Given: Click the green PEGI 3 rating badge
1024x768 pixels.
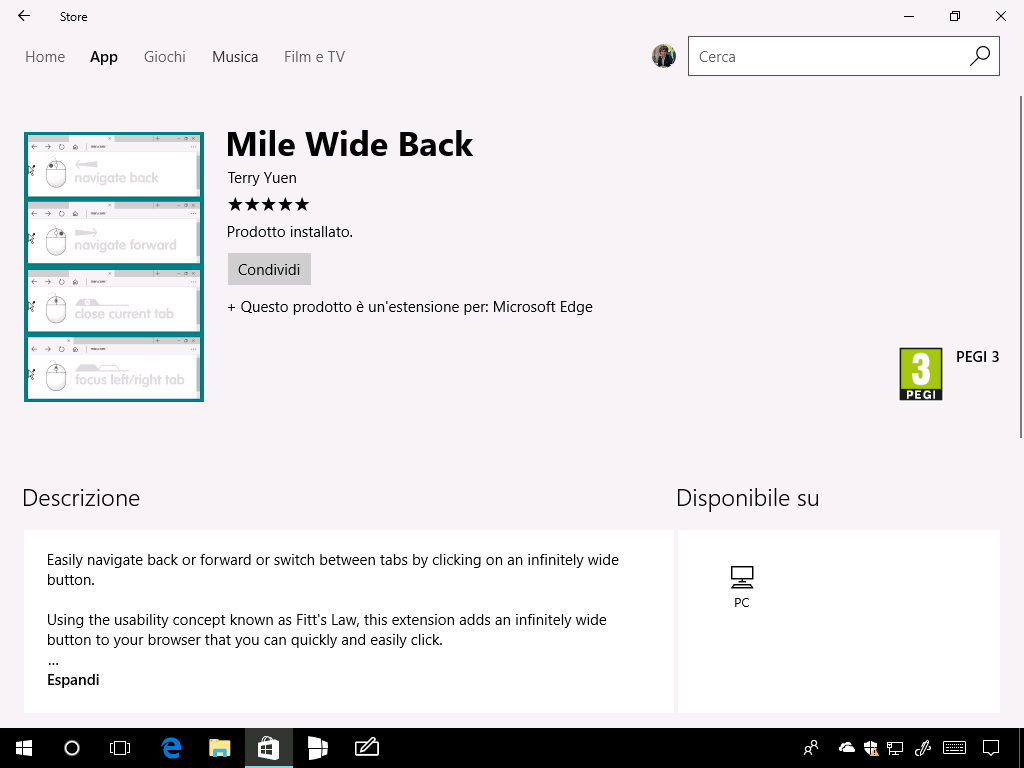Looking at the screenshot, I should point(921,374).
